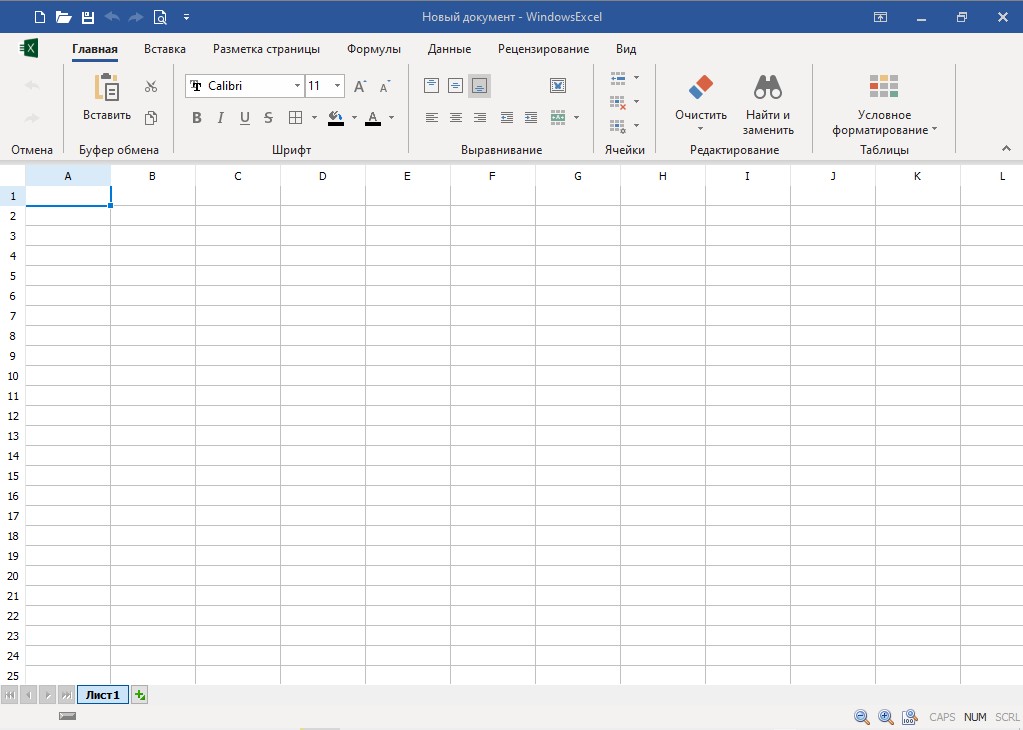The image size is (1023, 730).
Task: Click the zoom out magnifier in status bar
Action: (x=861, y=717)
